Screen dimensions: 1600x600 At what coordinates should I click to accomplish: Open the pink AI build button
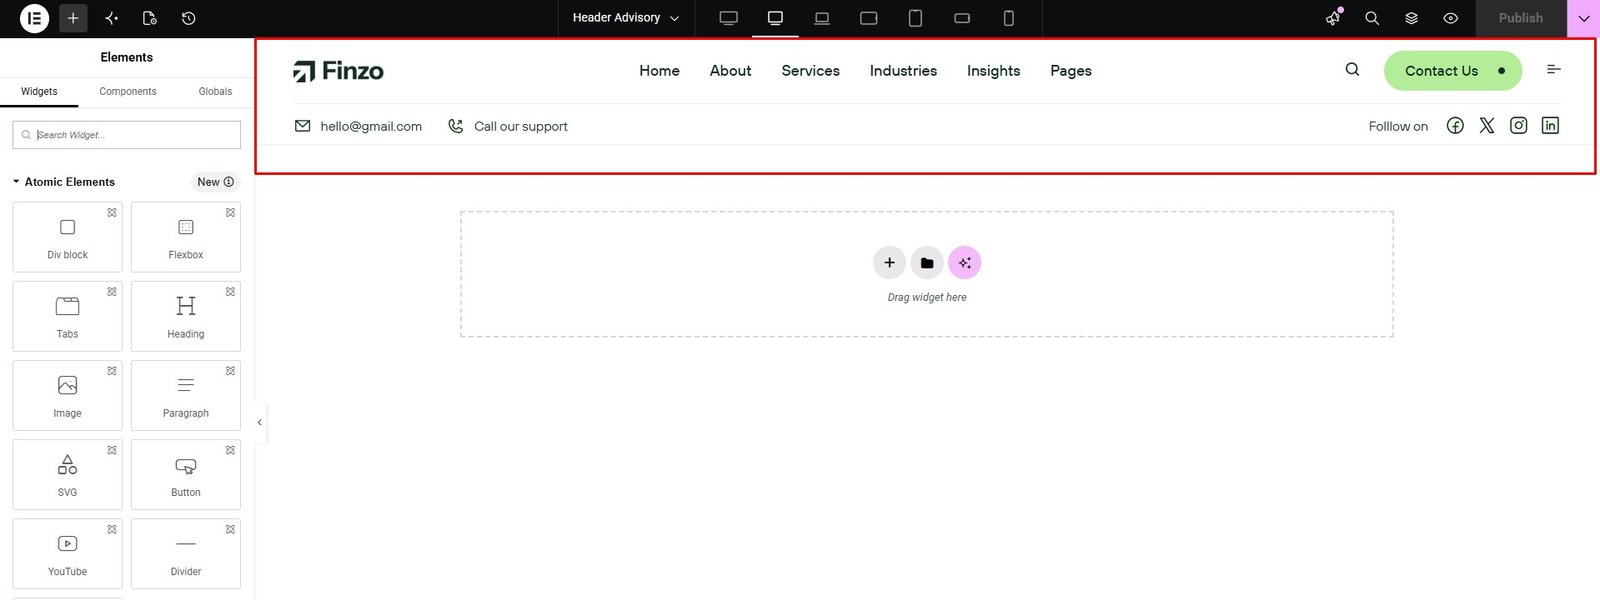coord(964,263)
